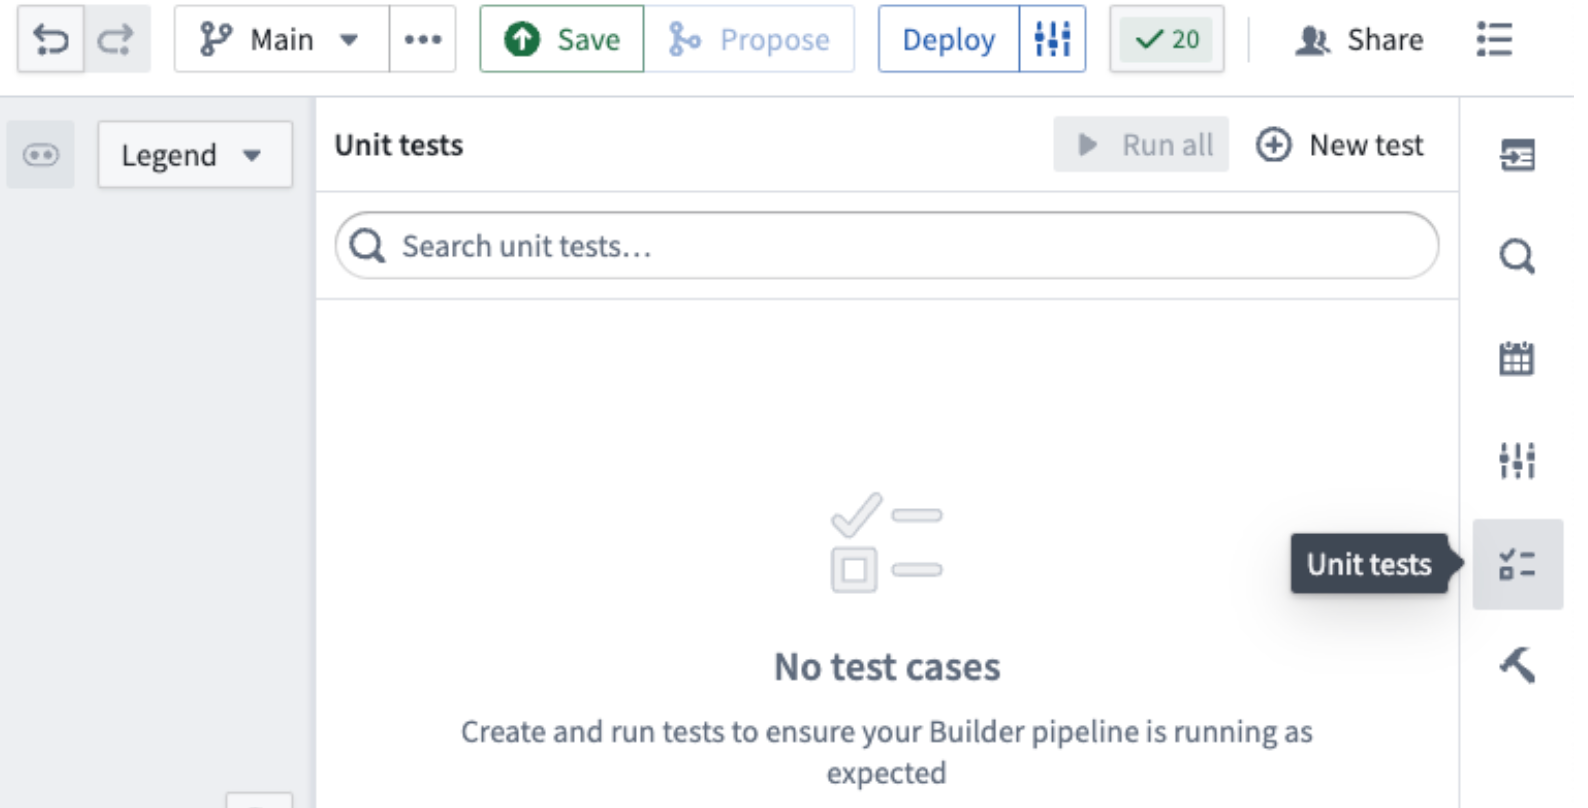Open the pipeline outputs sidebar icon
This screenshot has width=1588, height=808.
tap(1517, 155)
